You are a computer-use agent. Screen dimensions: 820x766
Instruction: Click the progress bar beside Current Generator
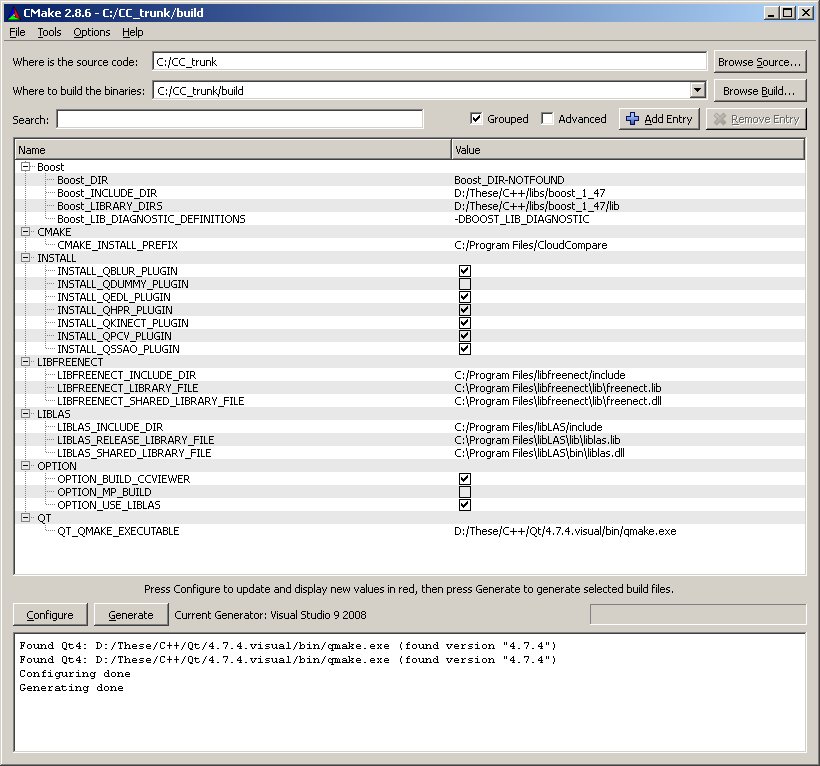[698, 614]
